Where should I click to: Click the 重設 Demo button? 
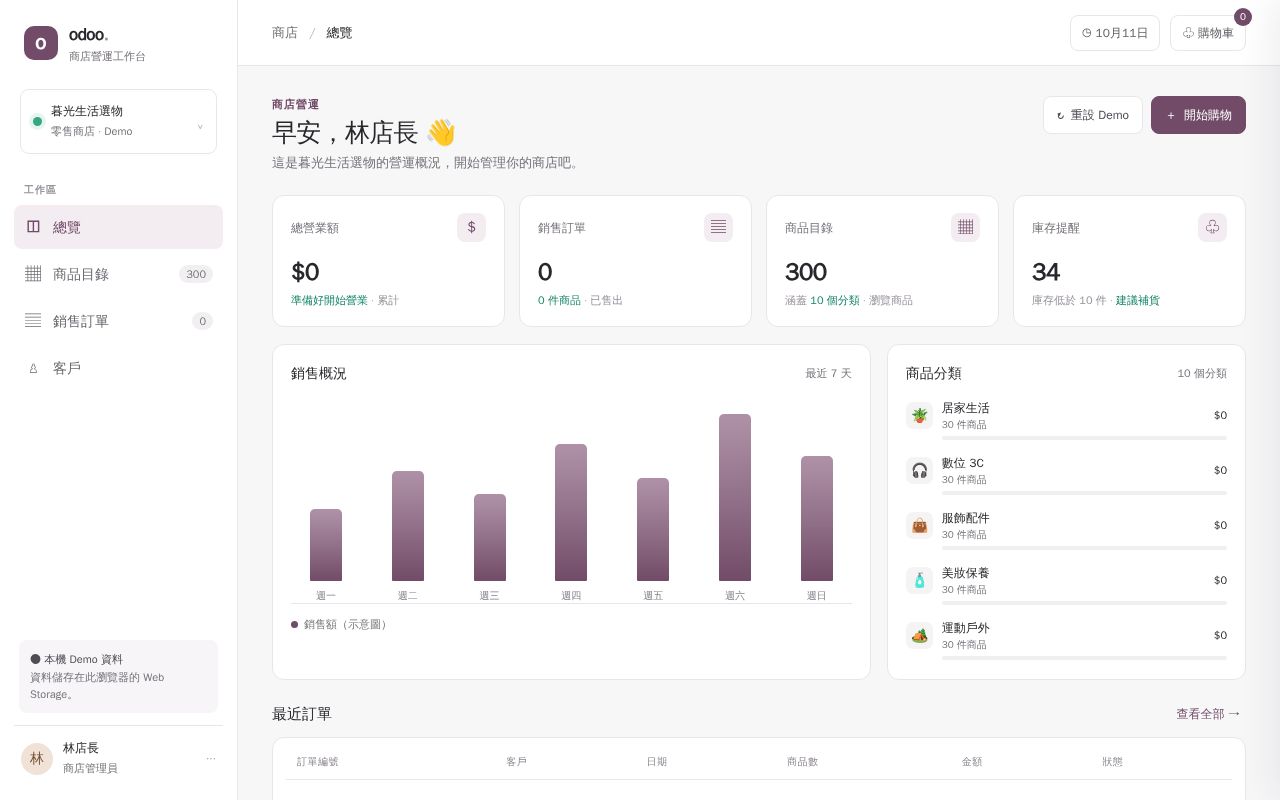(1093, 115)
